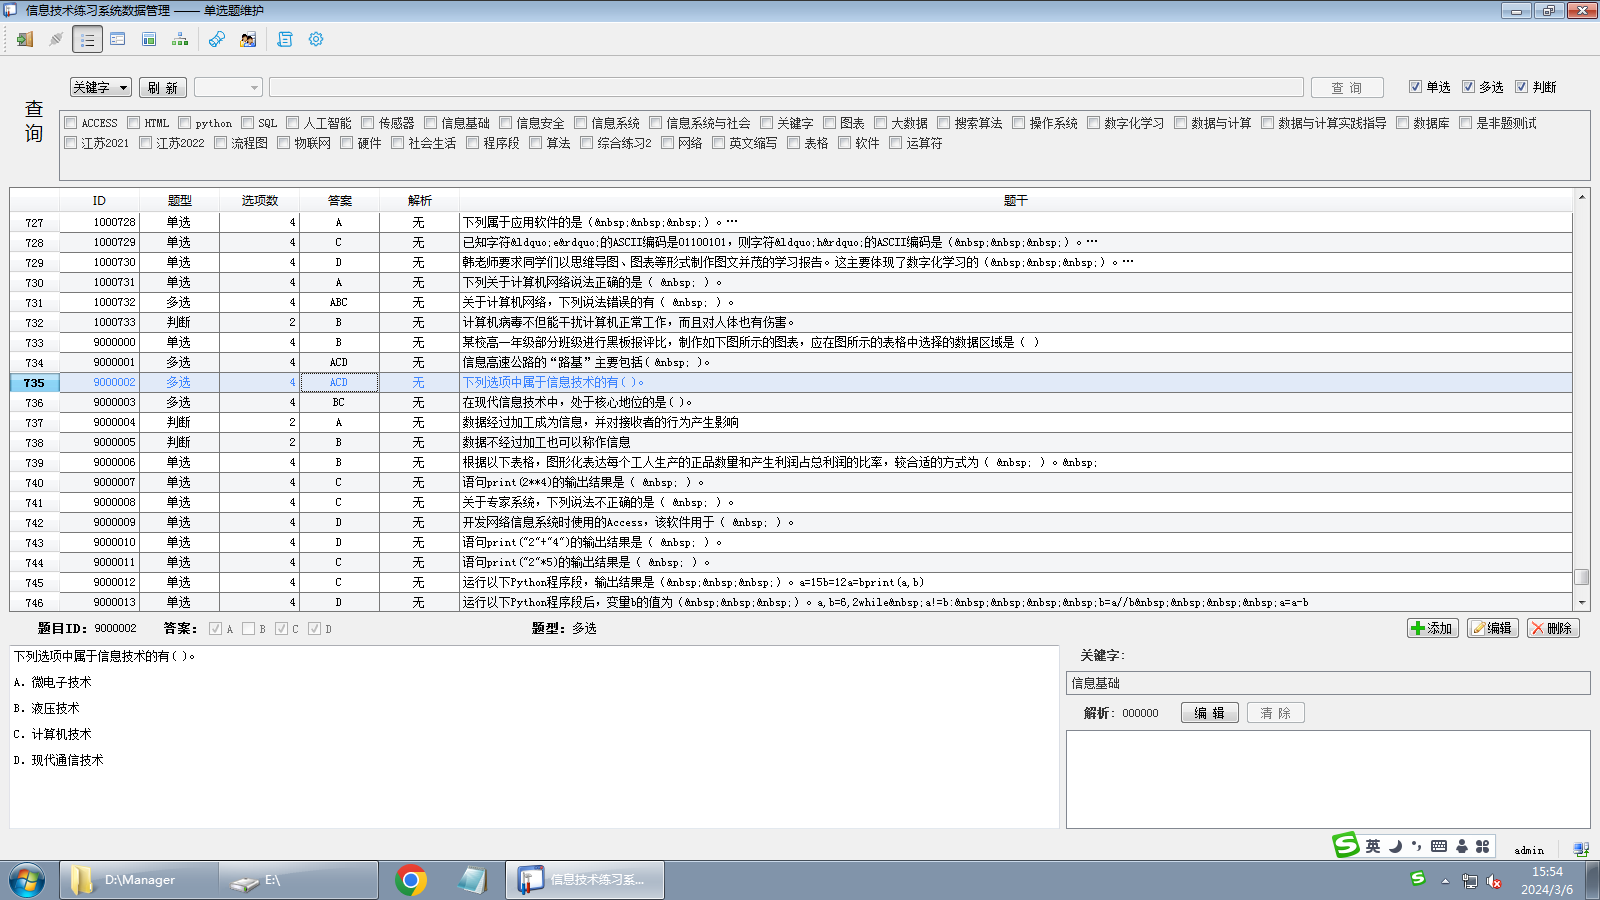Click the exit door toolbar icon
The width and height of the screenshot is (1600, 900).
tap(25, 39)
